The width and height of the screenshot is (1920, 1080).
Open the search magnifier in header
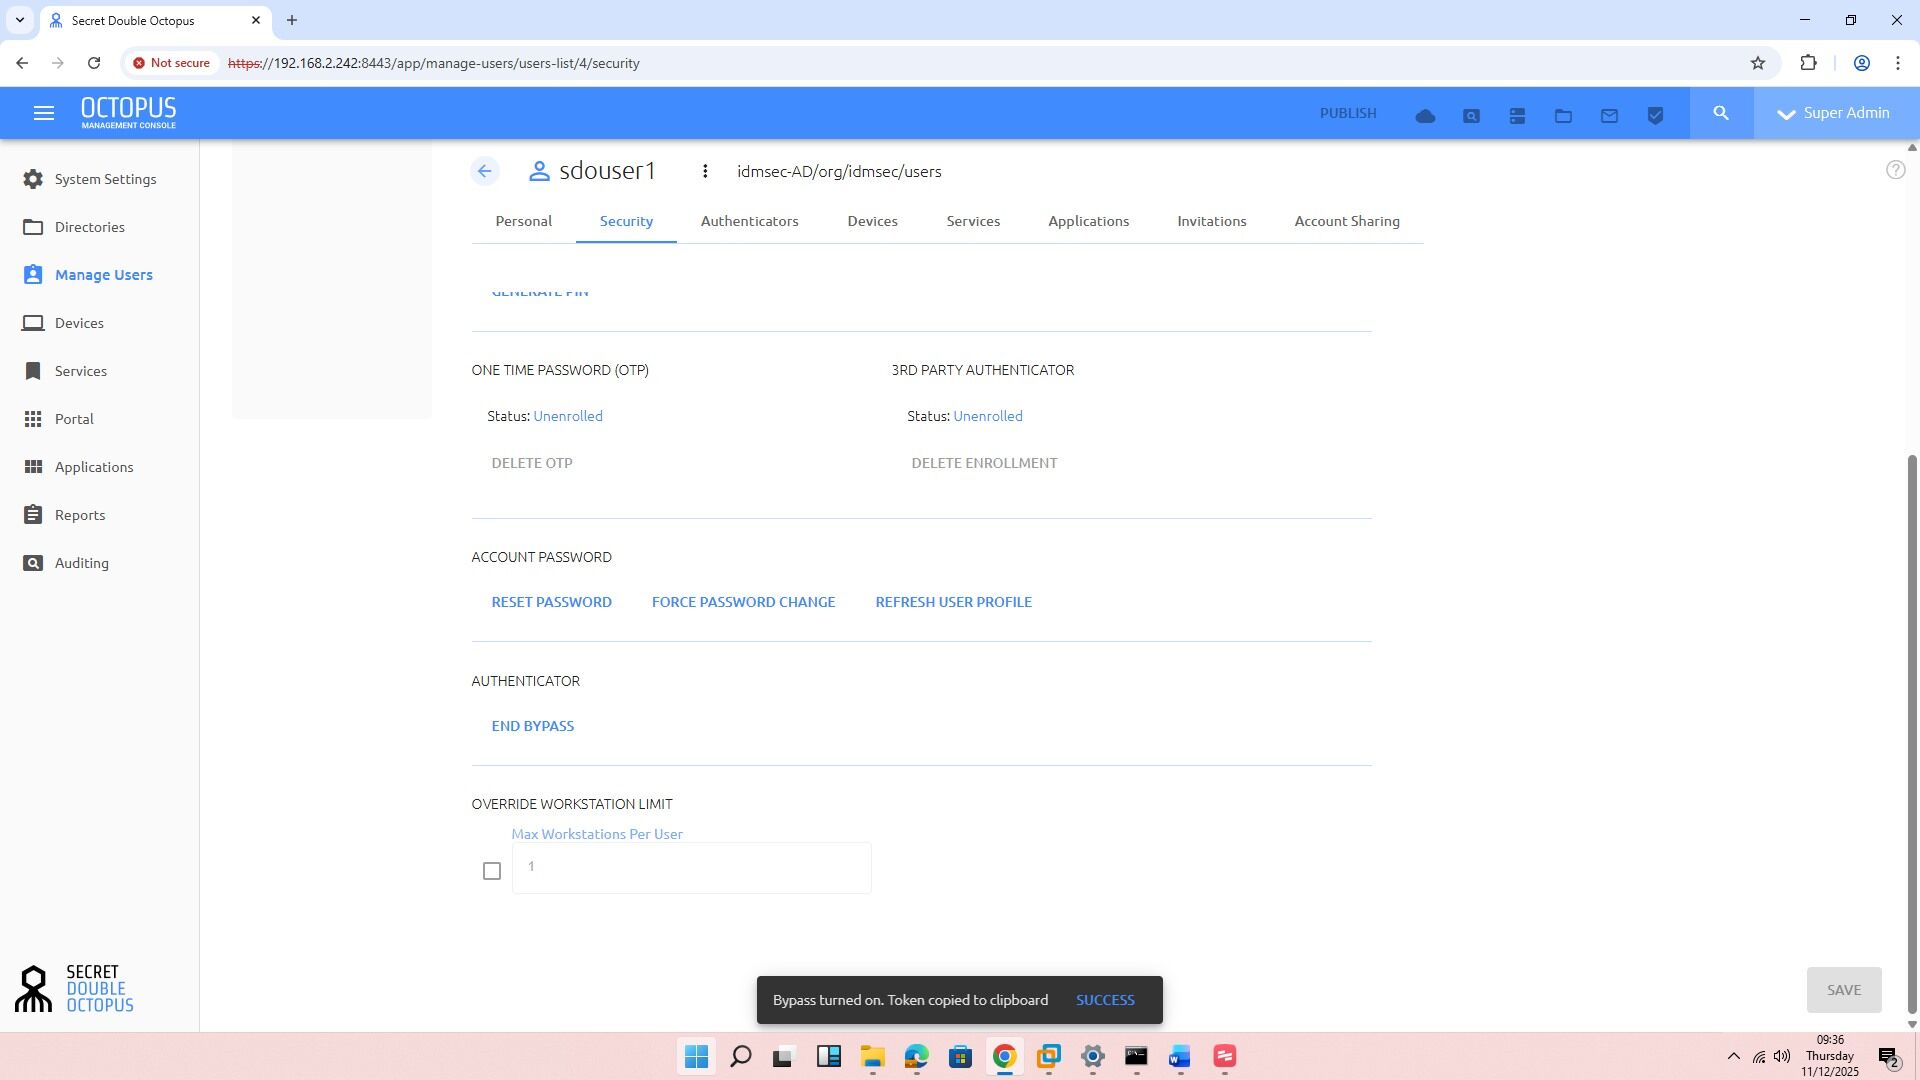pyautogui.click(x=1721, y=114)
